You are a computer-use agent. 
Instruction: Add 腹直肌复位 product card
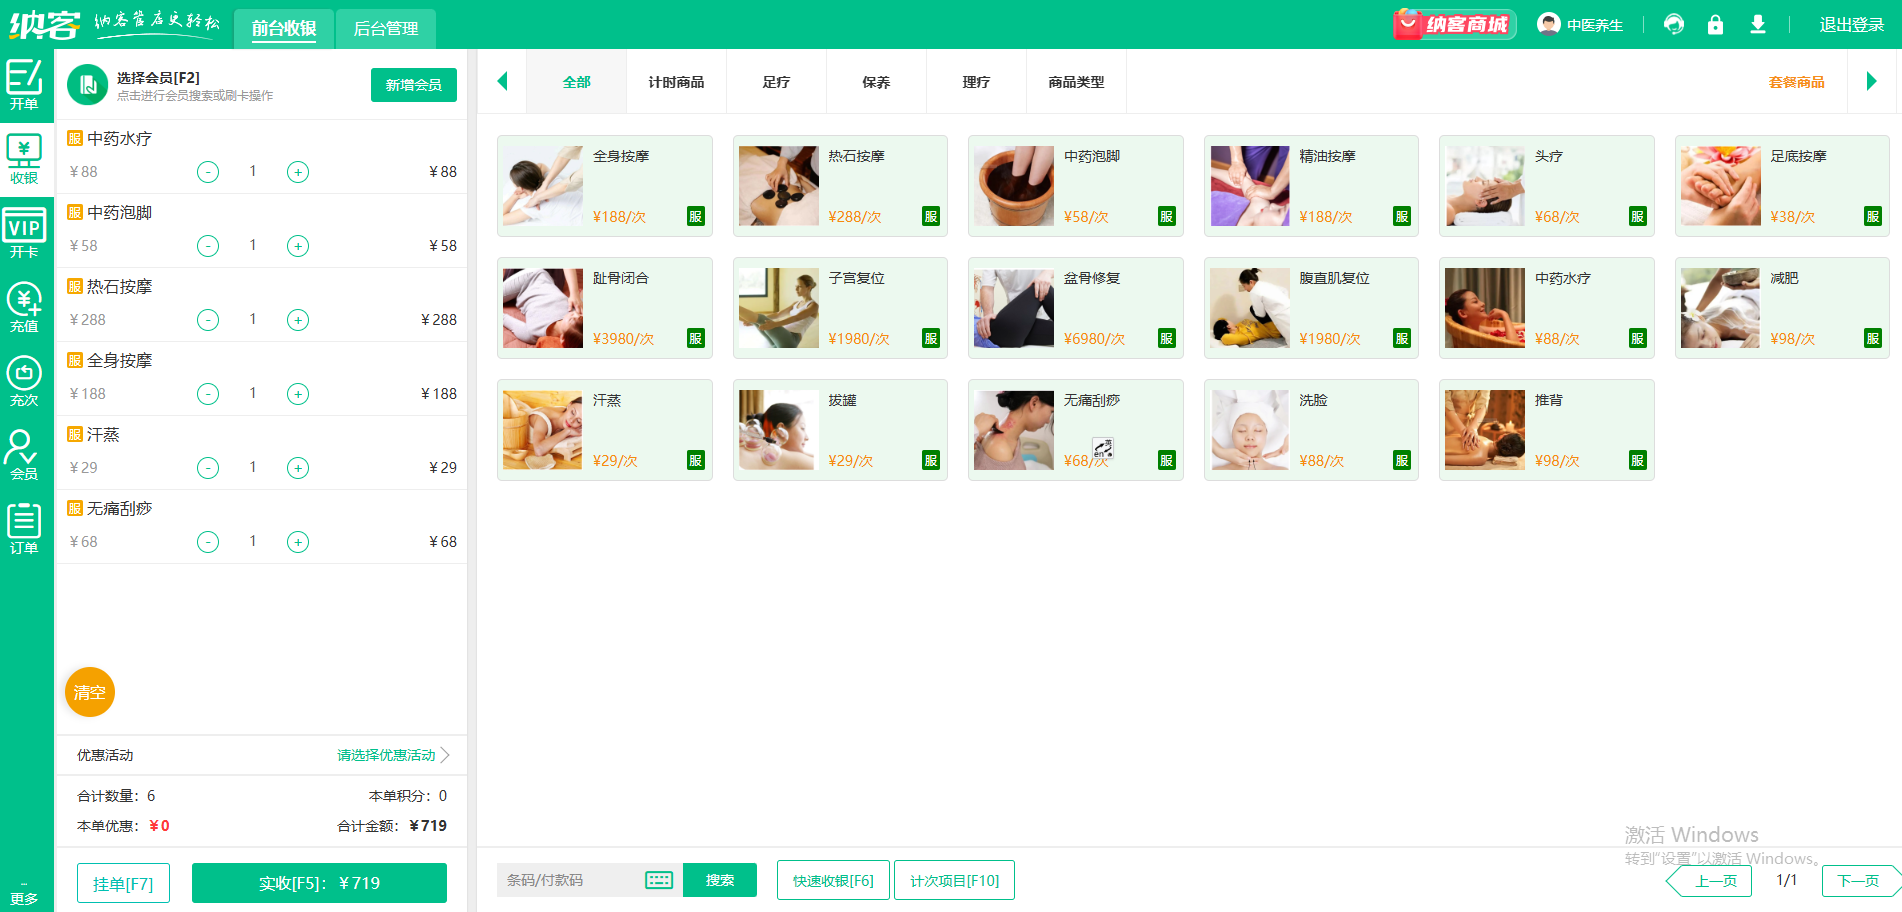click(1311, 308)
